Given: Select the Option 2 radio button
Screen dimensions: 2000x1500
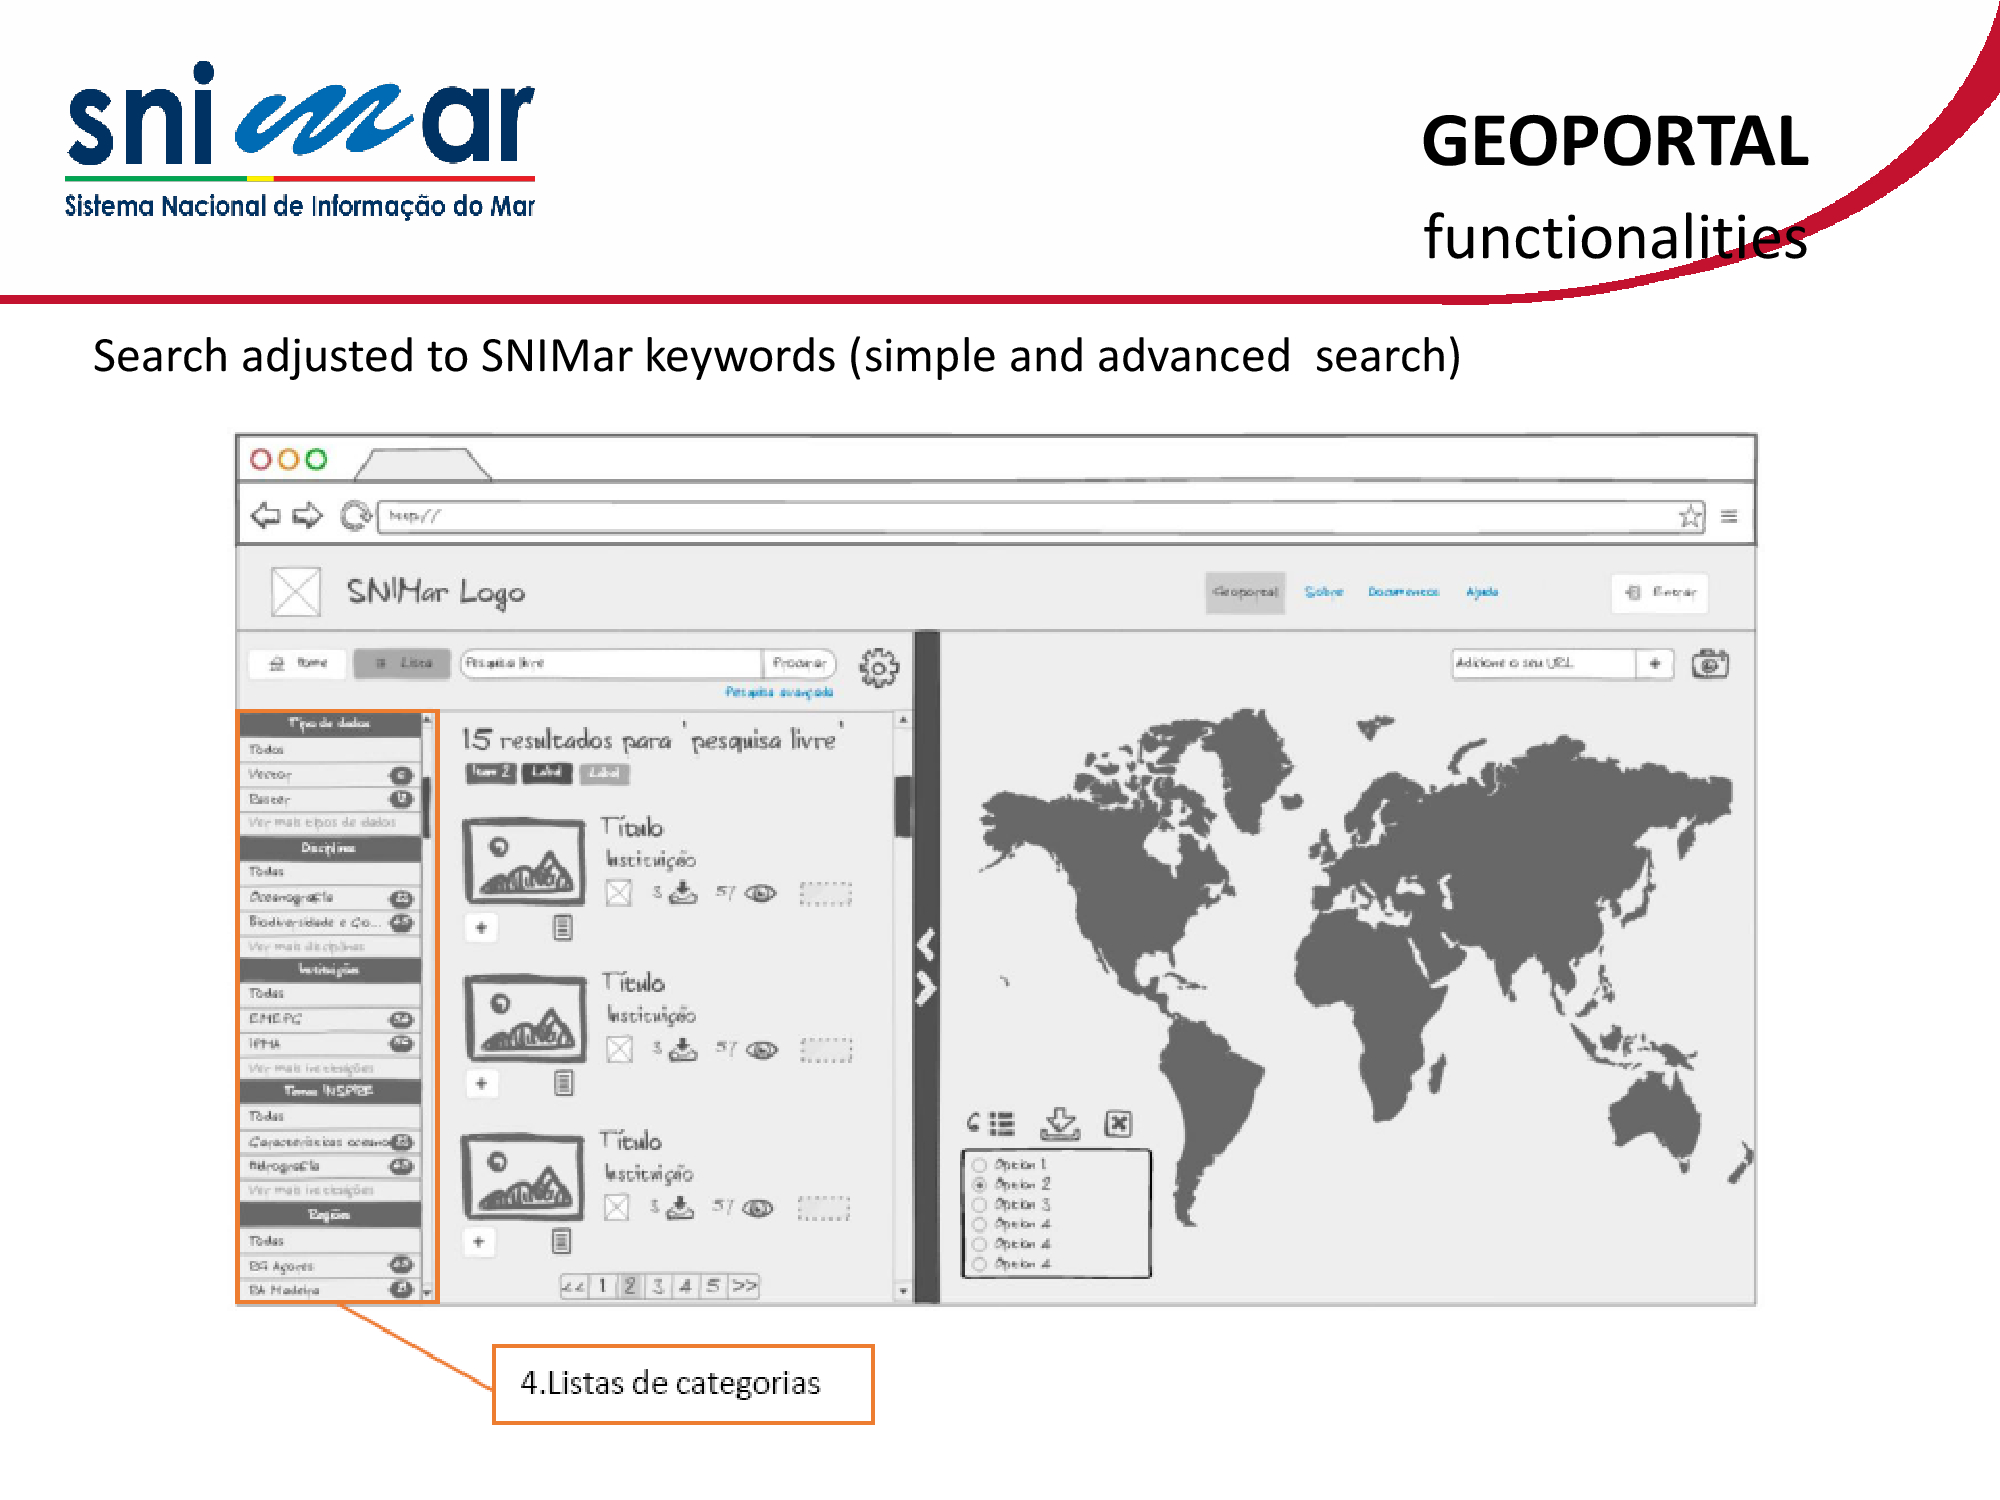Looking at the screenshot, I should tap(980, 1185).
